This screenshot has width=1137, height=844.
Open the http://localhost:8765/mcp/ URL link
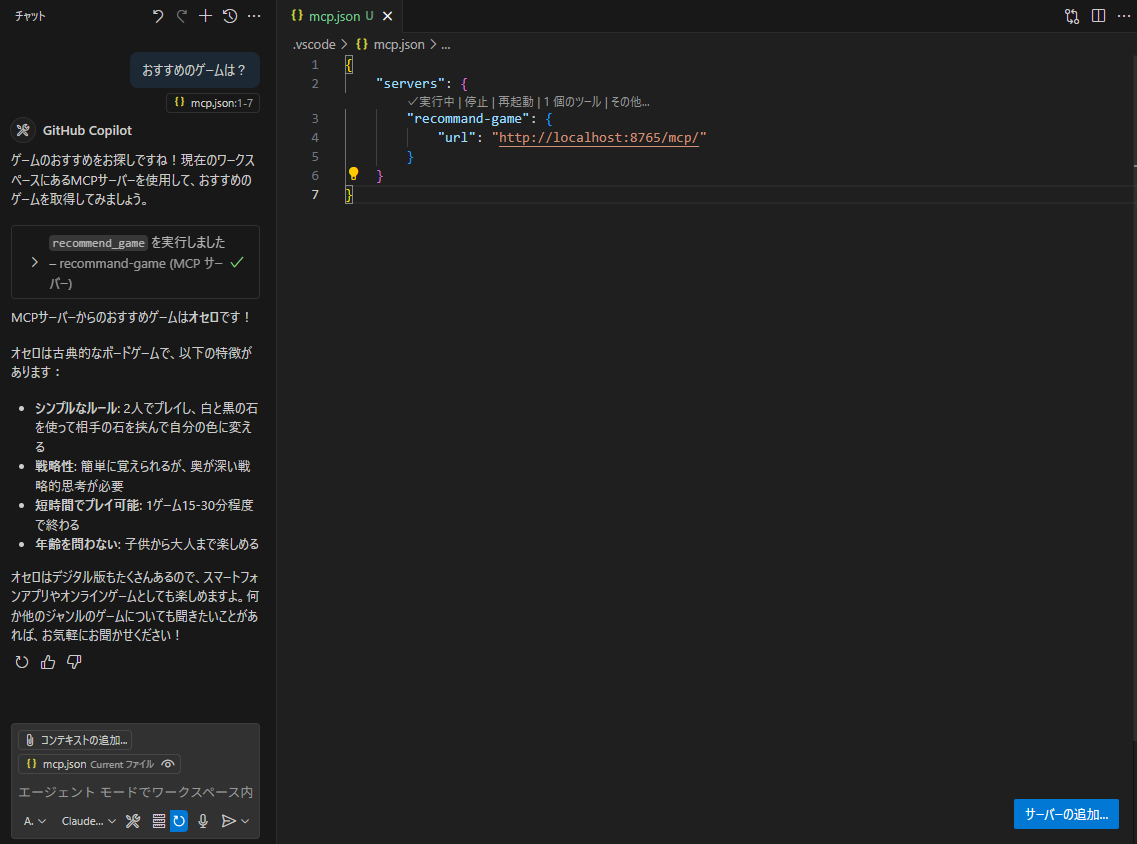[599, 137]
